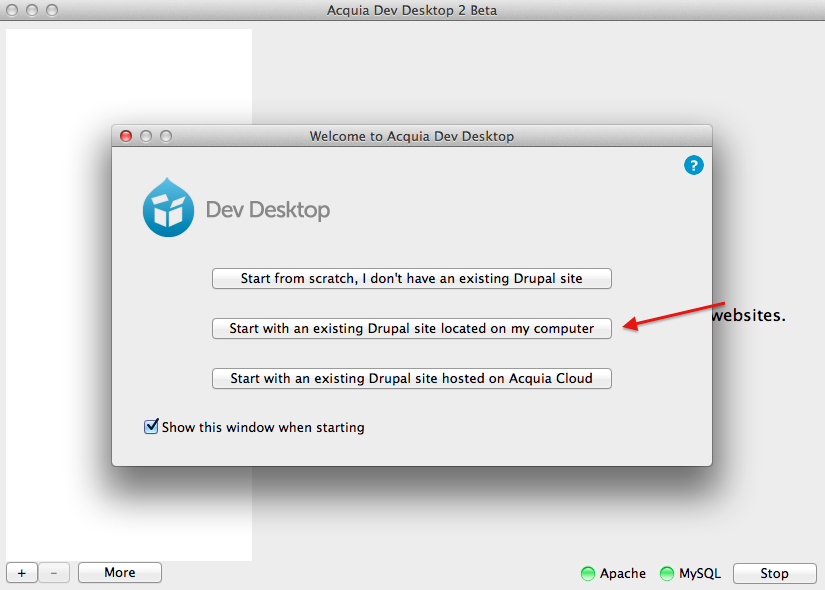Start with site hosted on Acquia Cloud

point(411,378)
